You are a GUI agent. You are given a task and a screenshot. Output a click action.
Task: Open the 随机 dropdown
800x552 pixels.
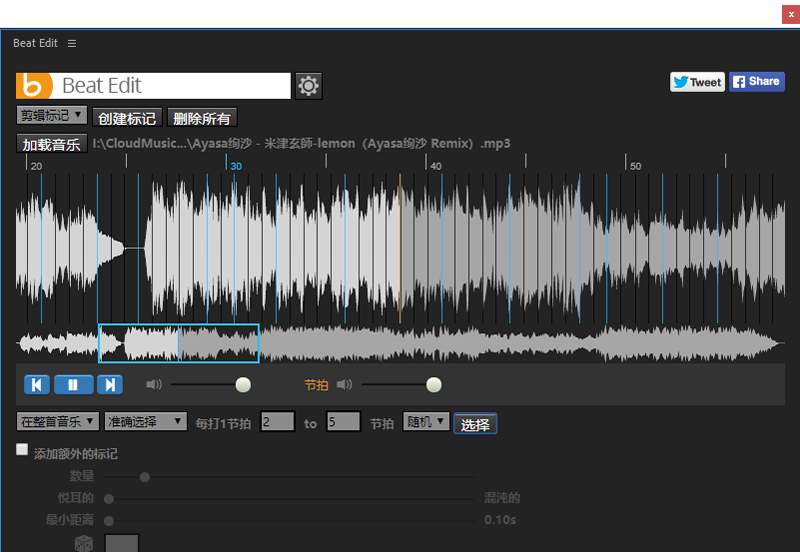pos(426,421)
